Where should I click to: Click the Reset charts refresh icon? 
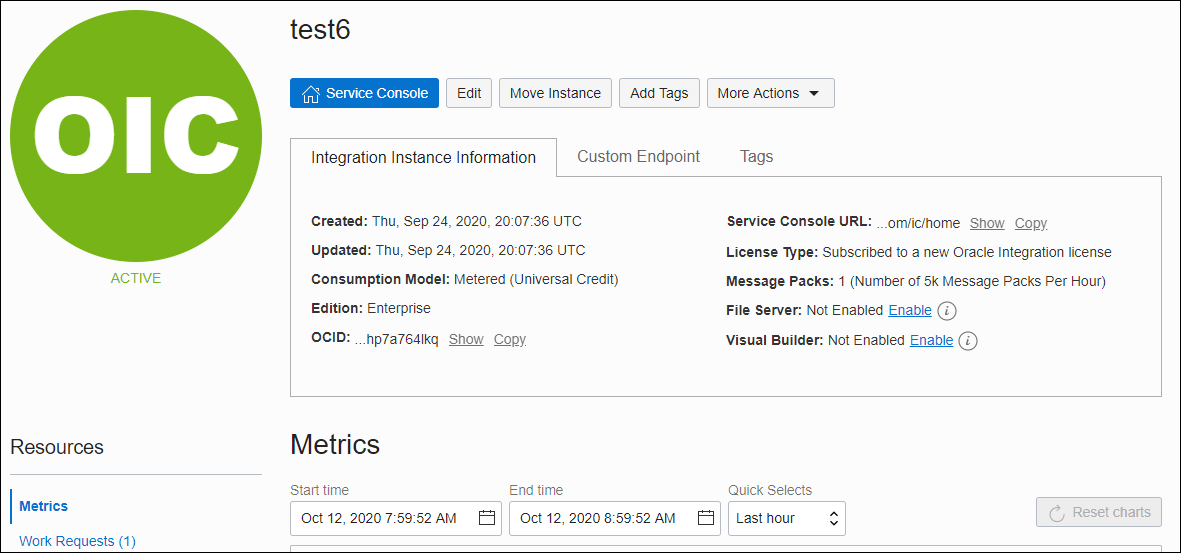coord(1057,513)
